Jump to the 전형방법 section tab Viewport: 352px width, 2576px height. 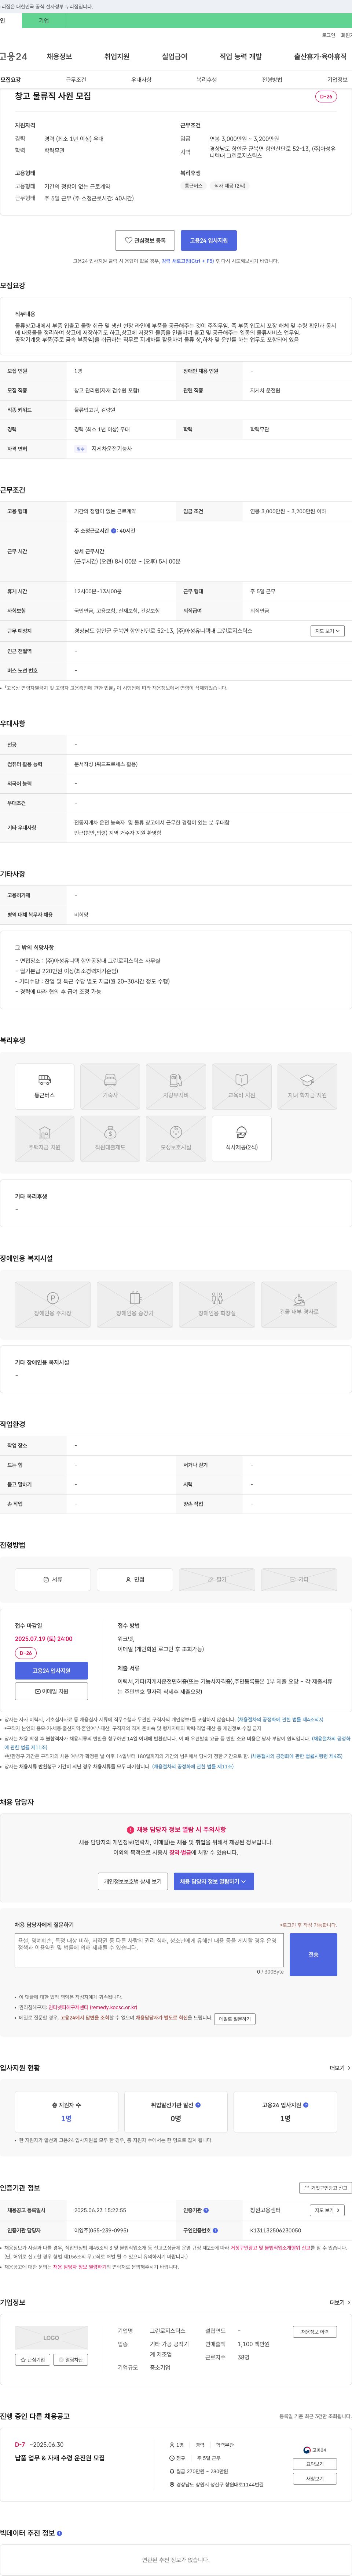point(272,80)
